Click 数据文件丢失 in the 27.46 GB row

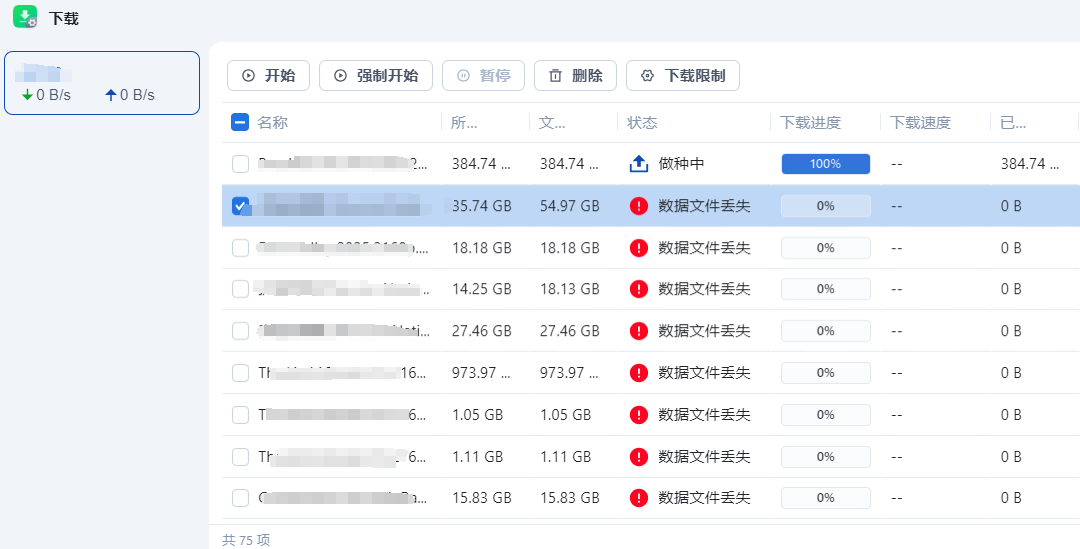[x=704, y=331]
